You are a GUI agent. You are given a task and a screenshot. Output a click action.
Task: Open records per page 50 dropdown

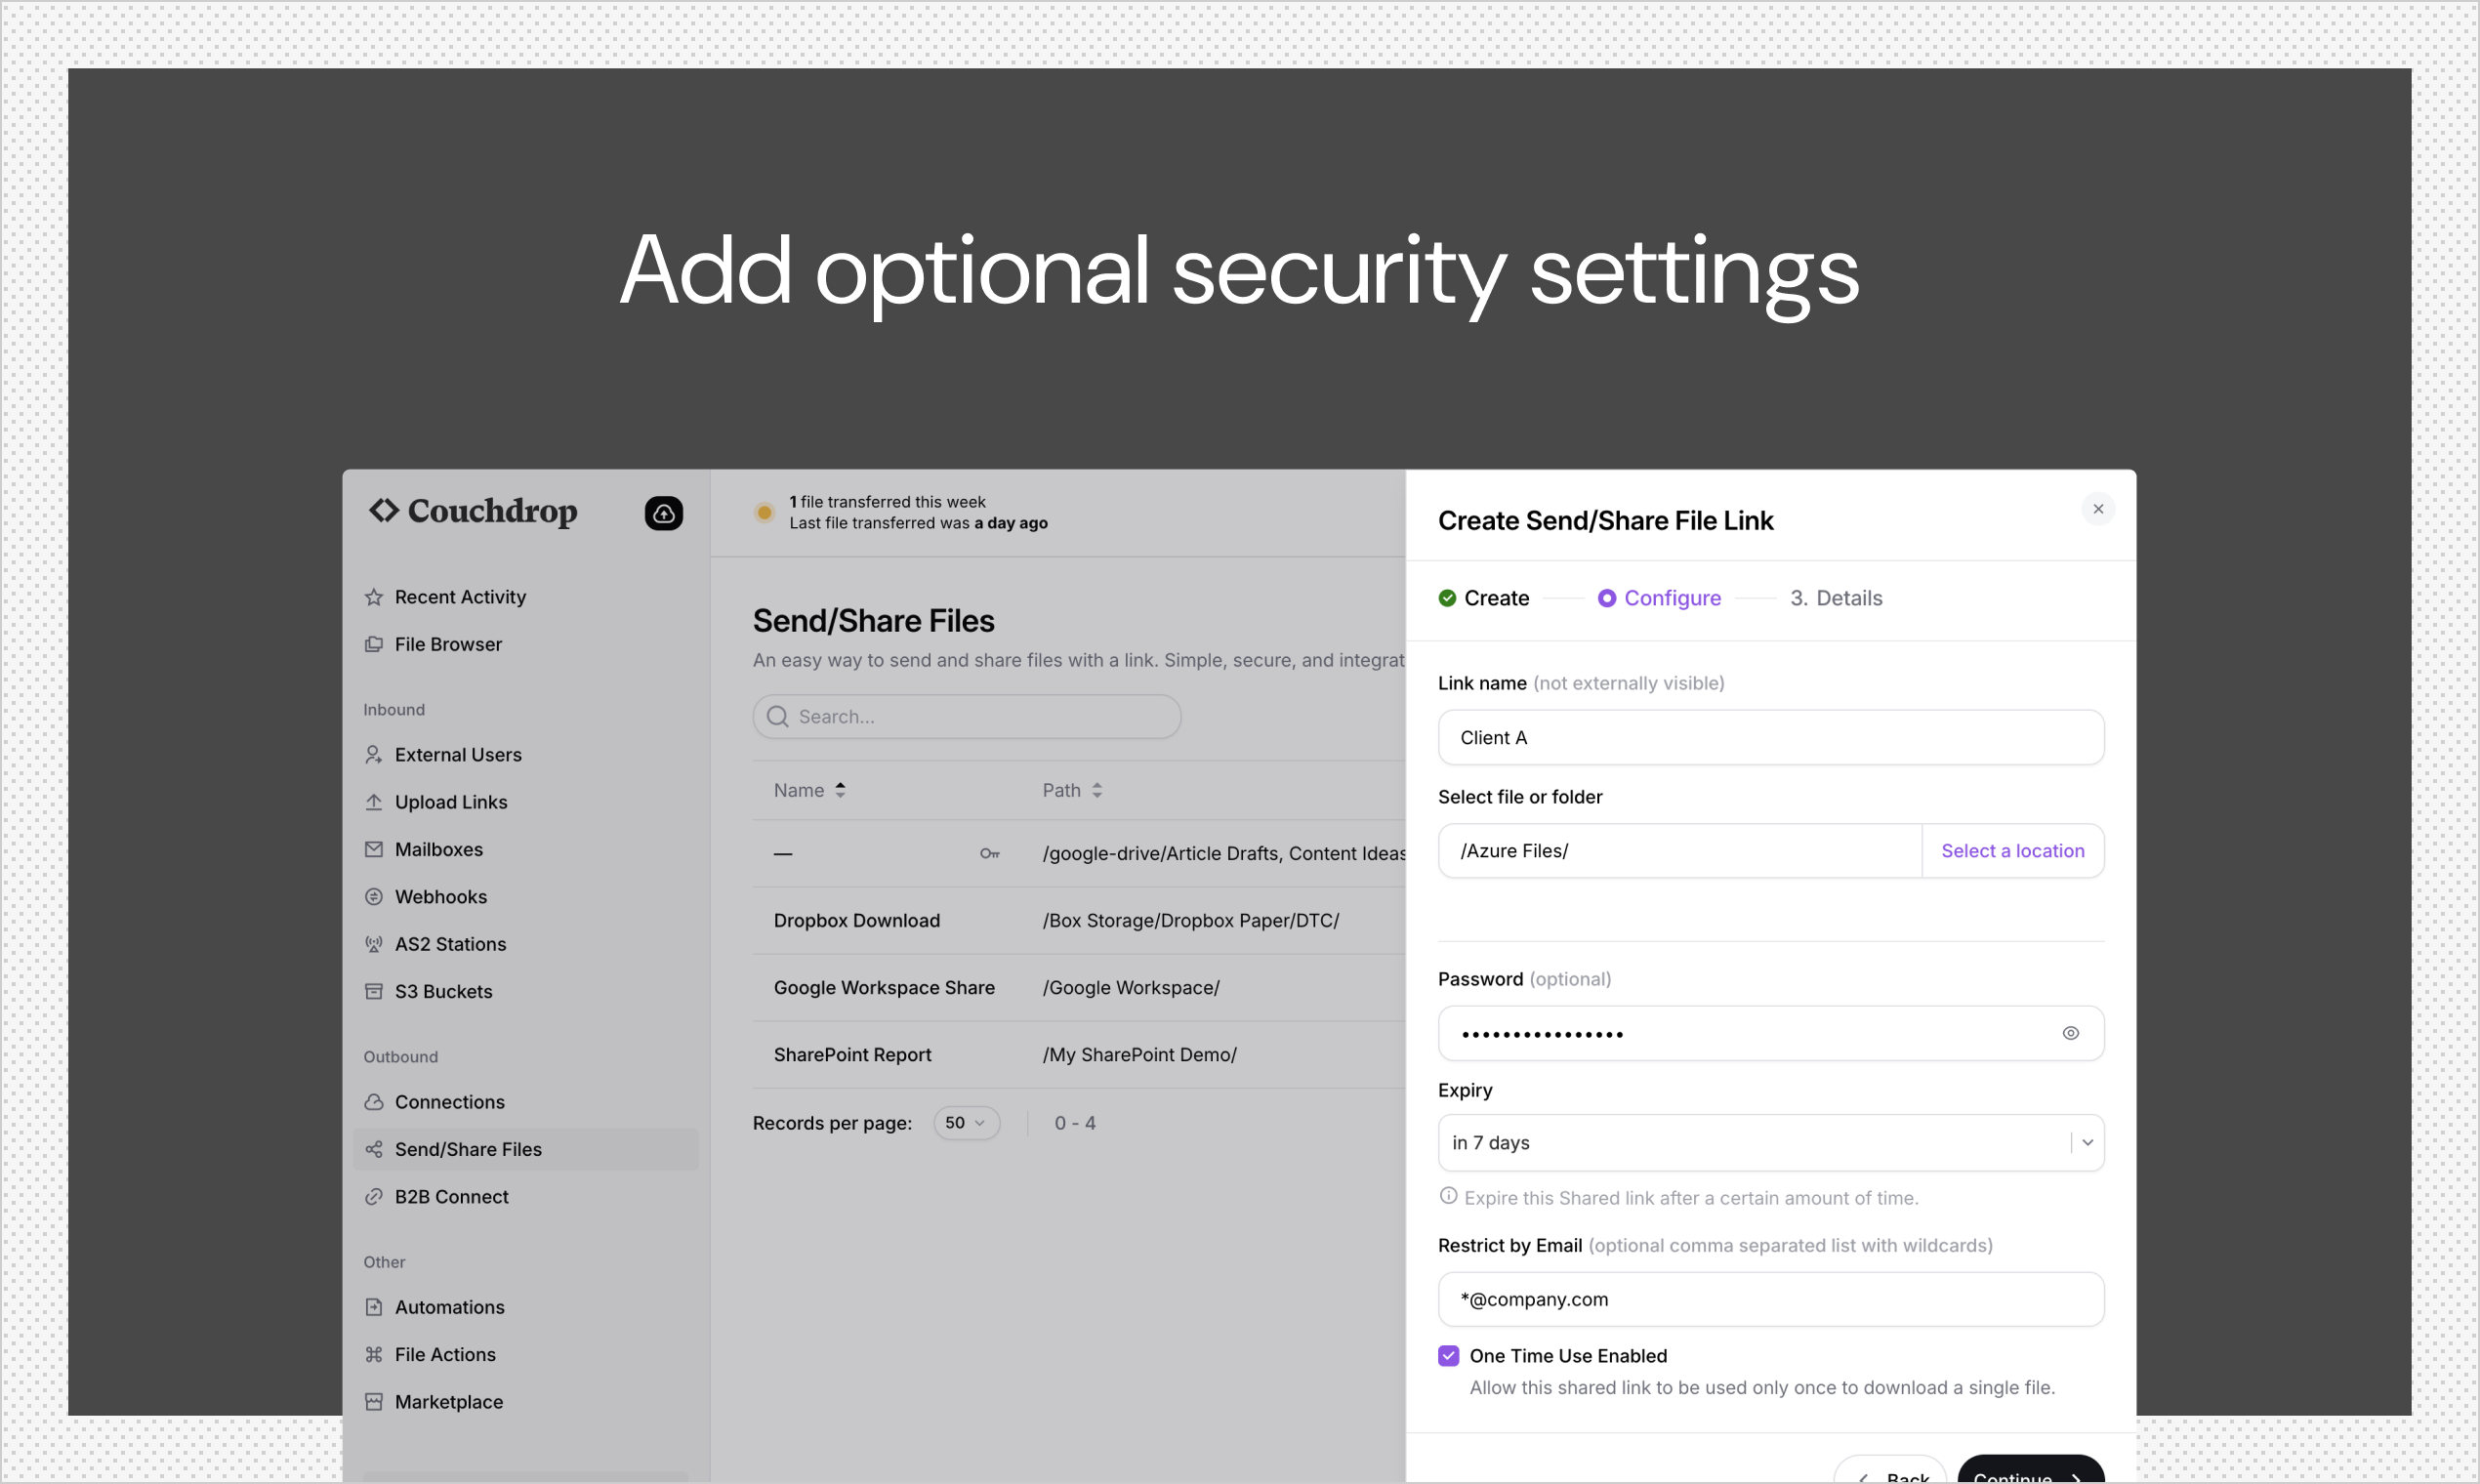pos(966,1123)
